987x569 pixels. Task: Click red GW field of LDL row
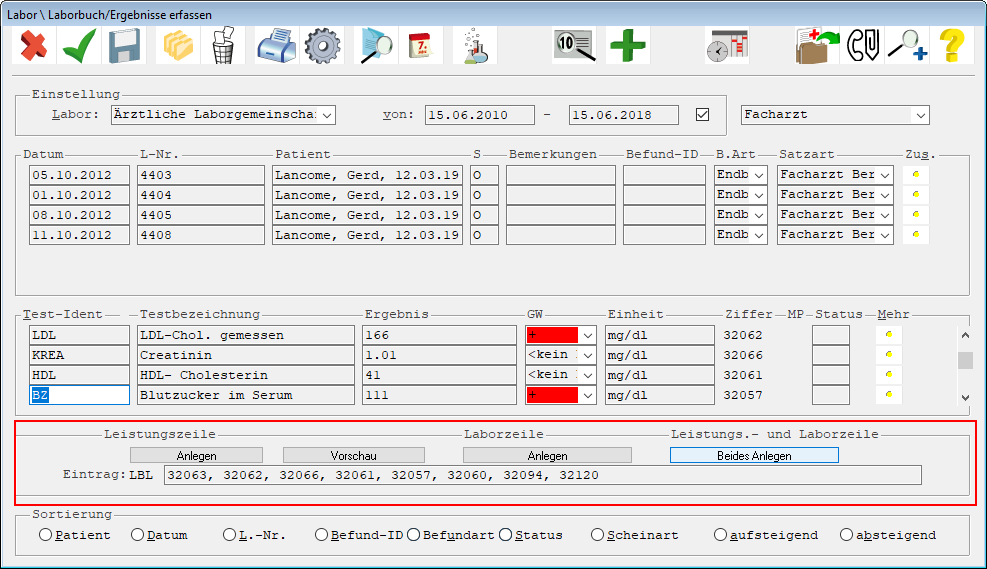(x=552, y=335)
